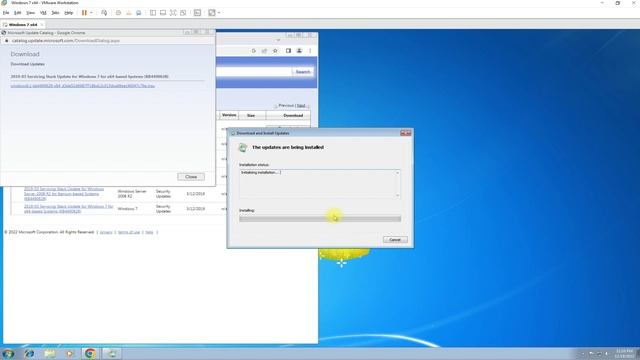
Task: Expand the power options dropdown arrow
Action: tap(91, 13)
